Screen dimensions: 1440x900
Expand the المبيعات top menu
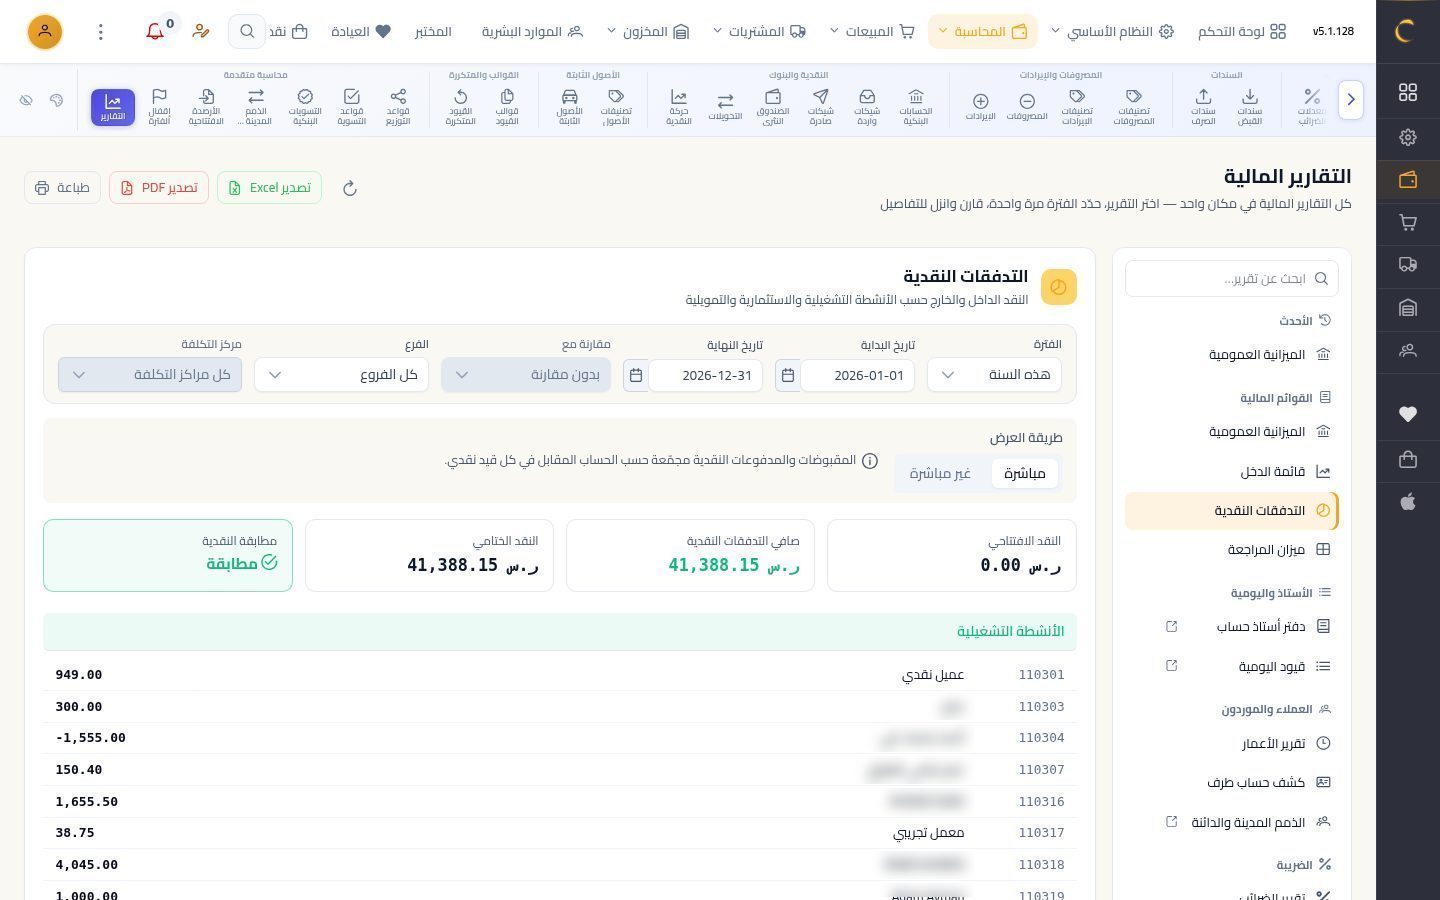(x=872, y=32)
